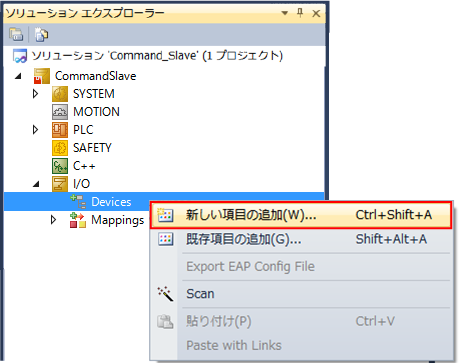Click the Scan wand icon
This screenshot has height=363, width=460.
tap(165, 294)
